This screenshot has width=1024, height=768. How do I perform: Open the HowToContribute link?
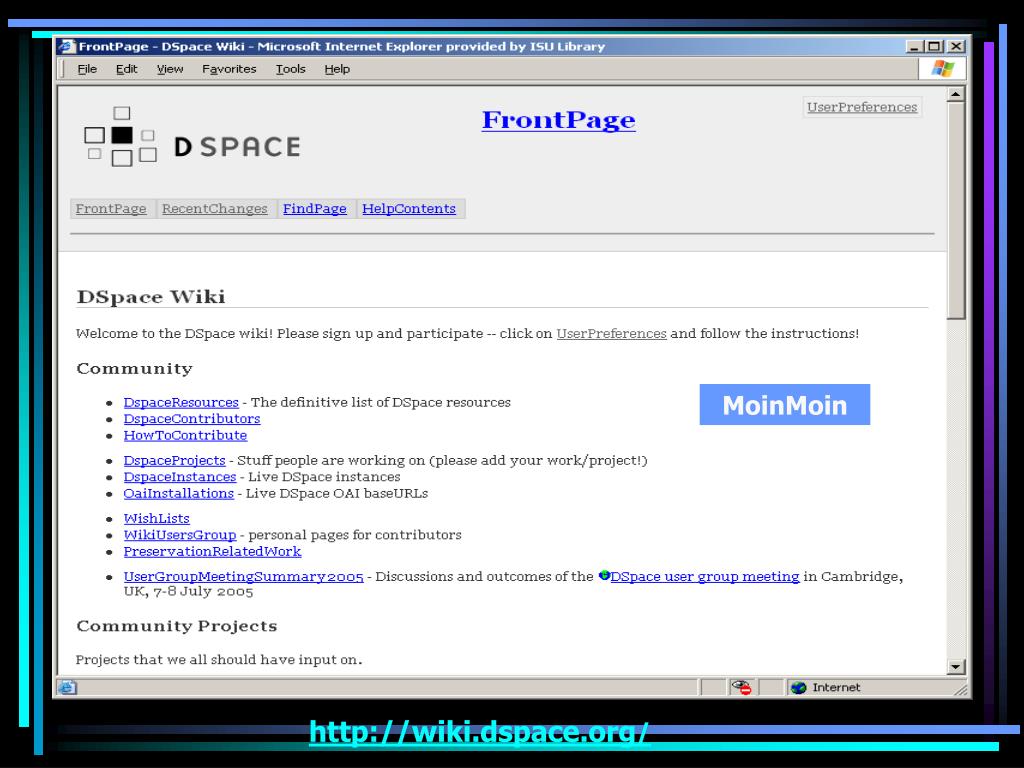185,435
